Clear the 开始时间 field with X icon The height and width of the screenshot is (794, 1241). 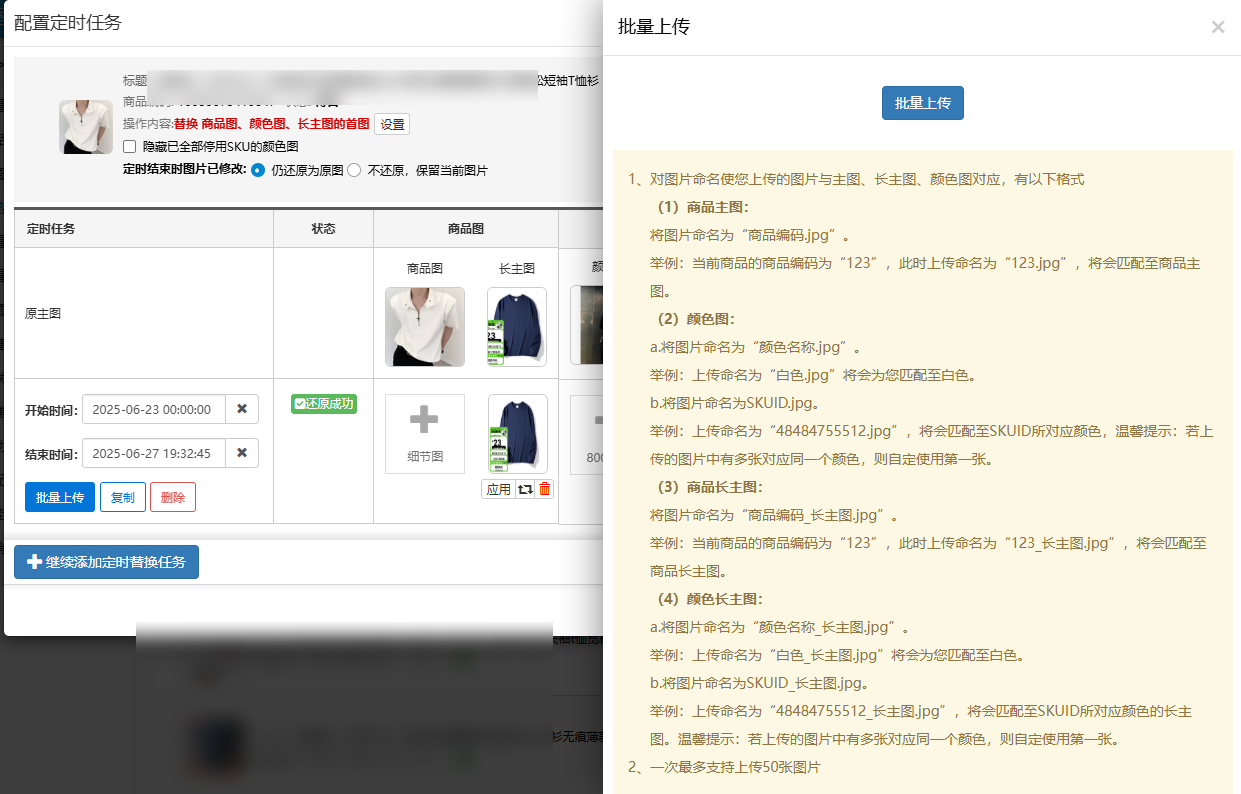(242, 409)
